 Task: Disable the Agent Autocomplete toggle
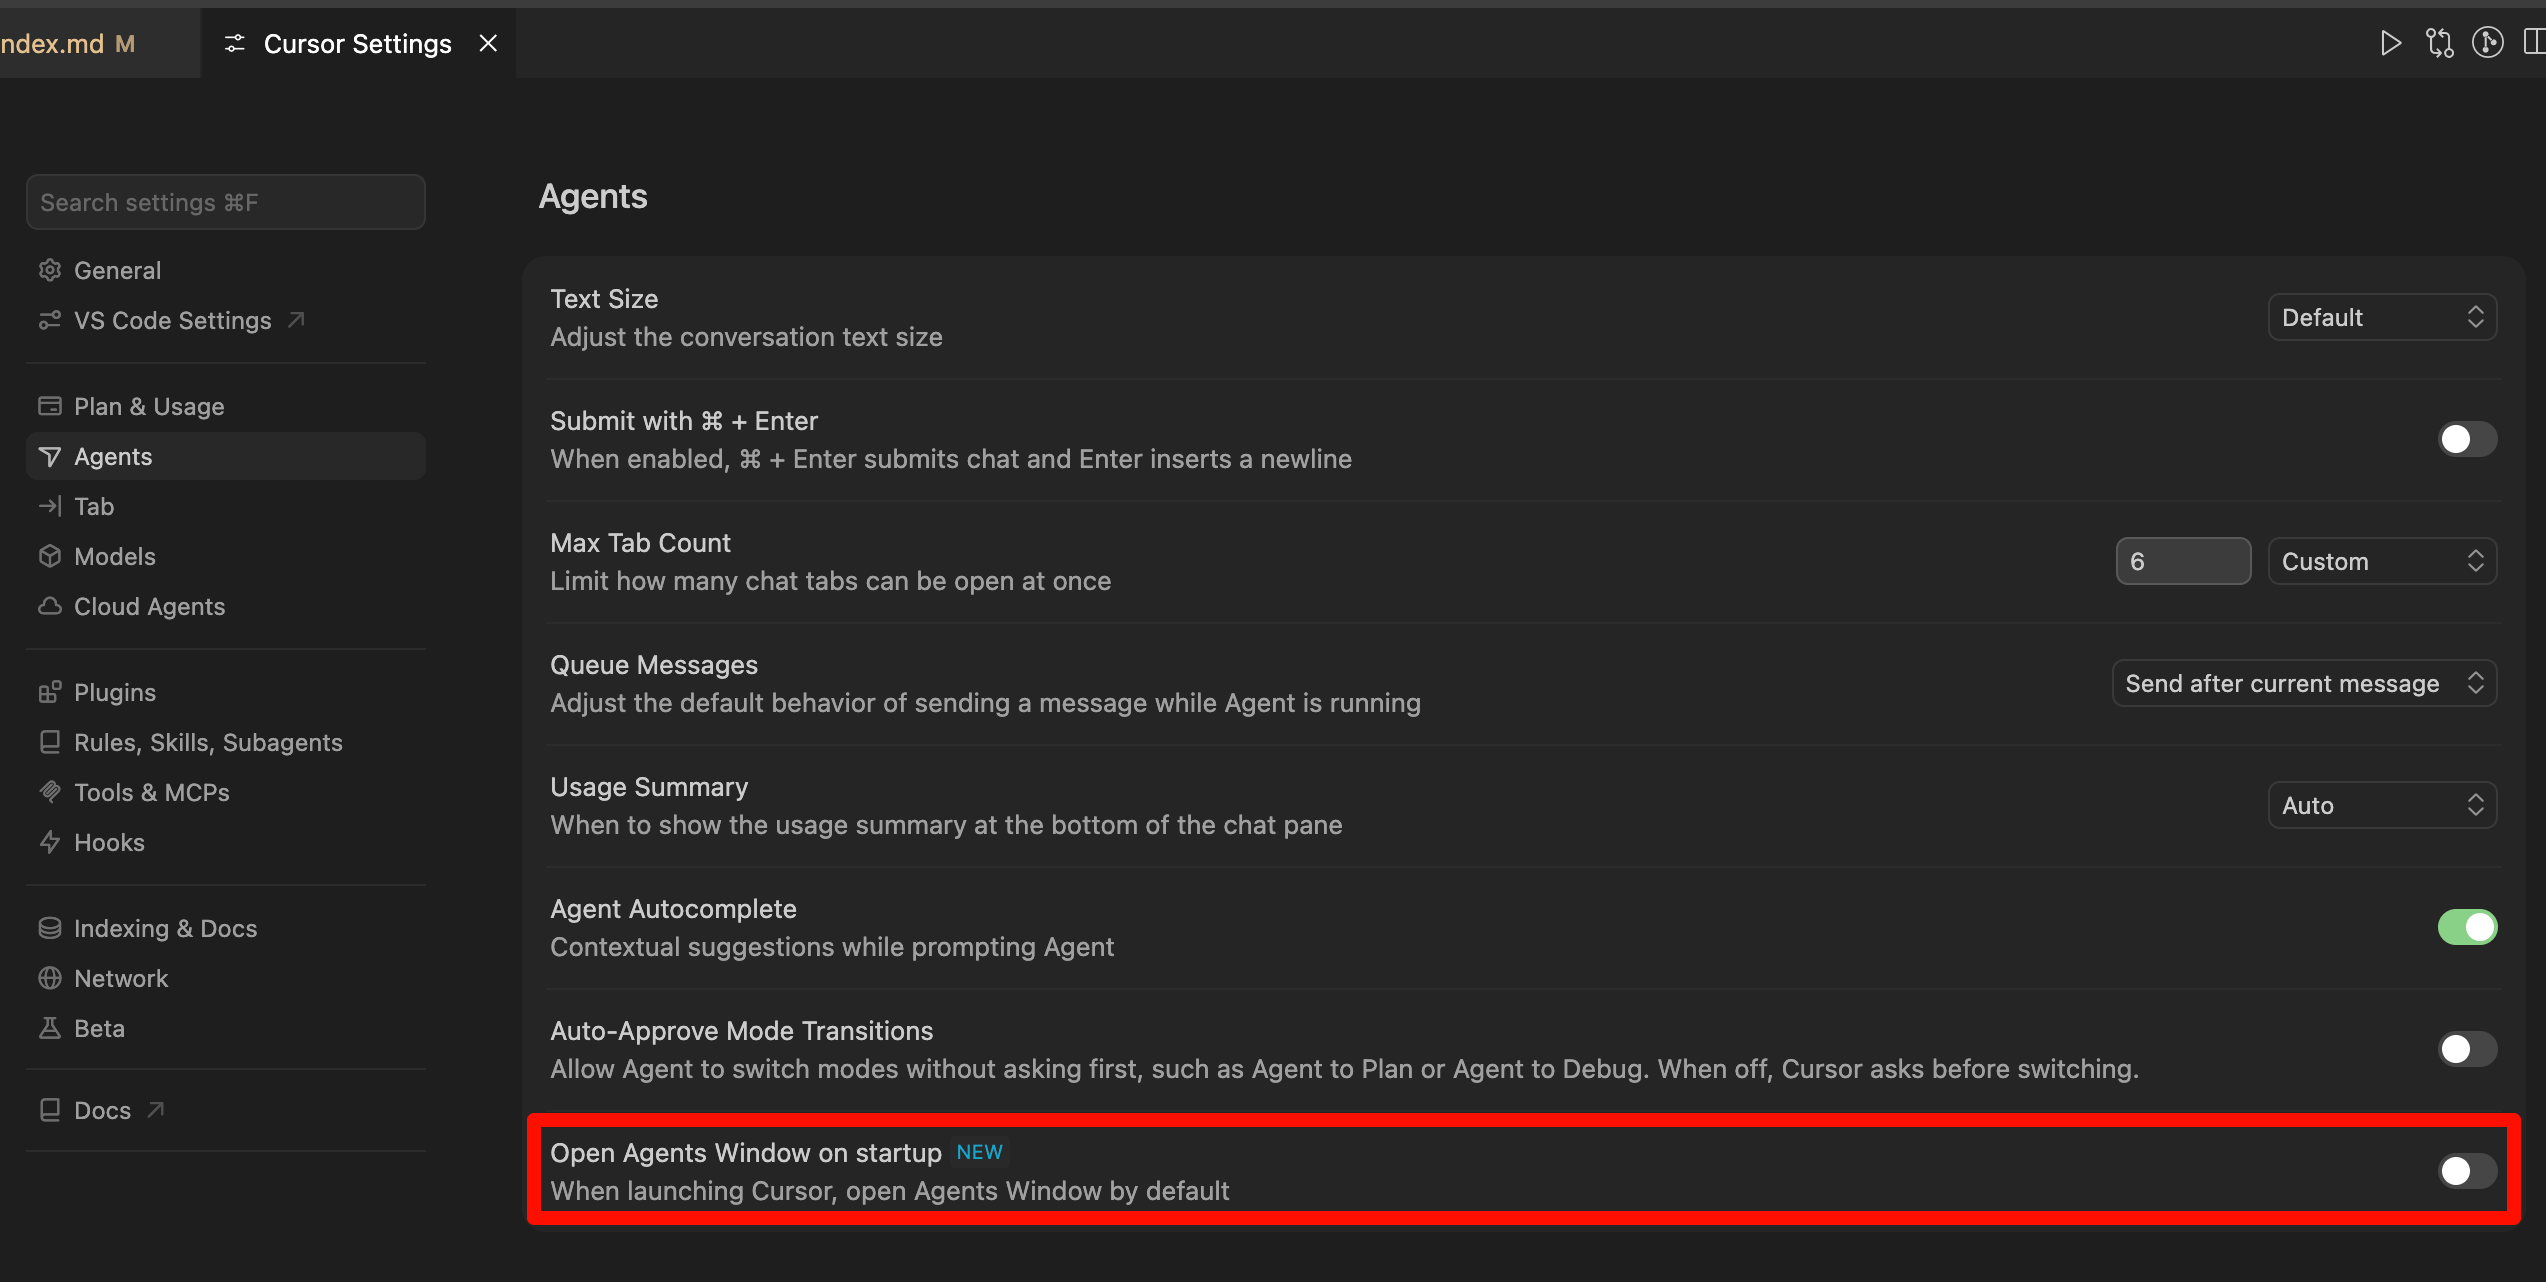pos(2467,927)
